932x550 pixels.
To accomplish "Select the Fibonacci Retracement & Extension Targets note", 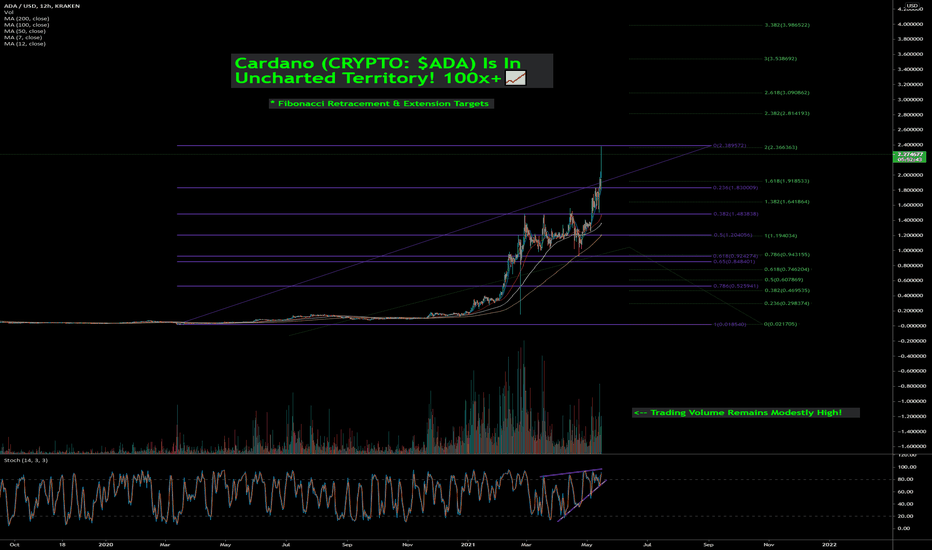I will click(381, 103).
